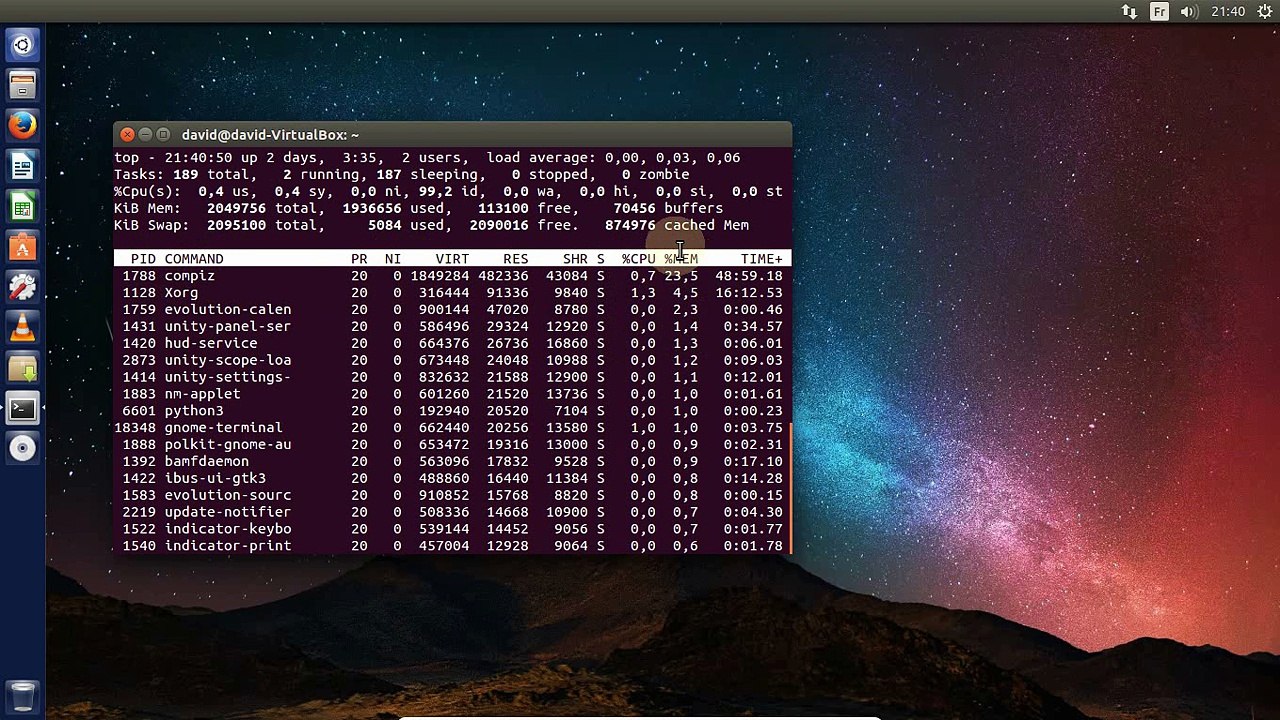The height and width of the screenshot is (720, 1280).
Task: Click the SHR column header
Action: click(x=575, y=259)
